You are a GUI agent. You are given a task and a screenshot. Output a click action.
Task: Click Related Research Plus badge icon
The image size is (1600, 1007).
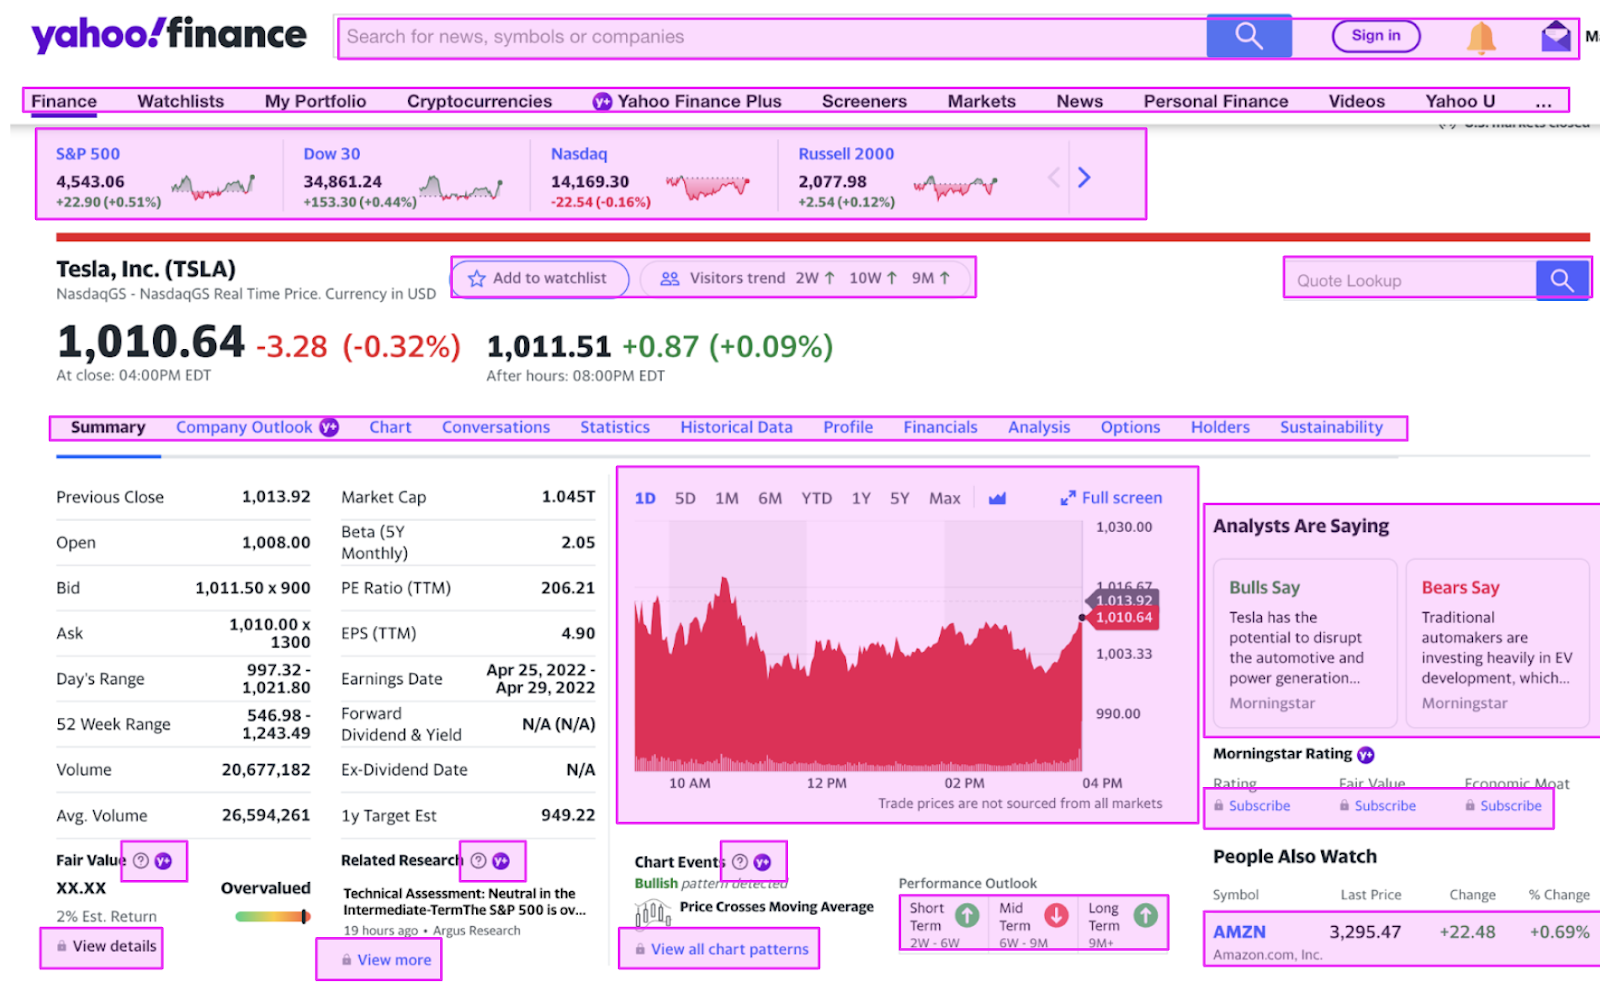[x=501, y=860]
